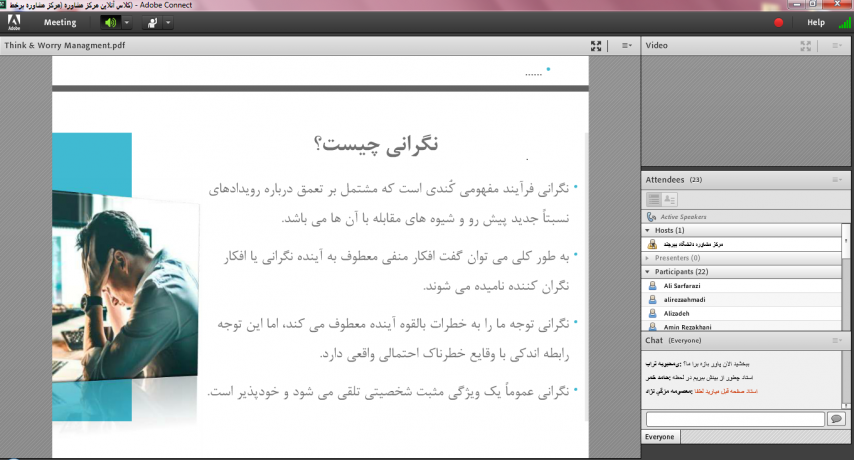854x460 pixels.
Task: Open the Share pod options menu
Action: coord(626,46)
